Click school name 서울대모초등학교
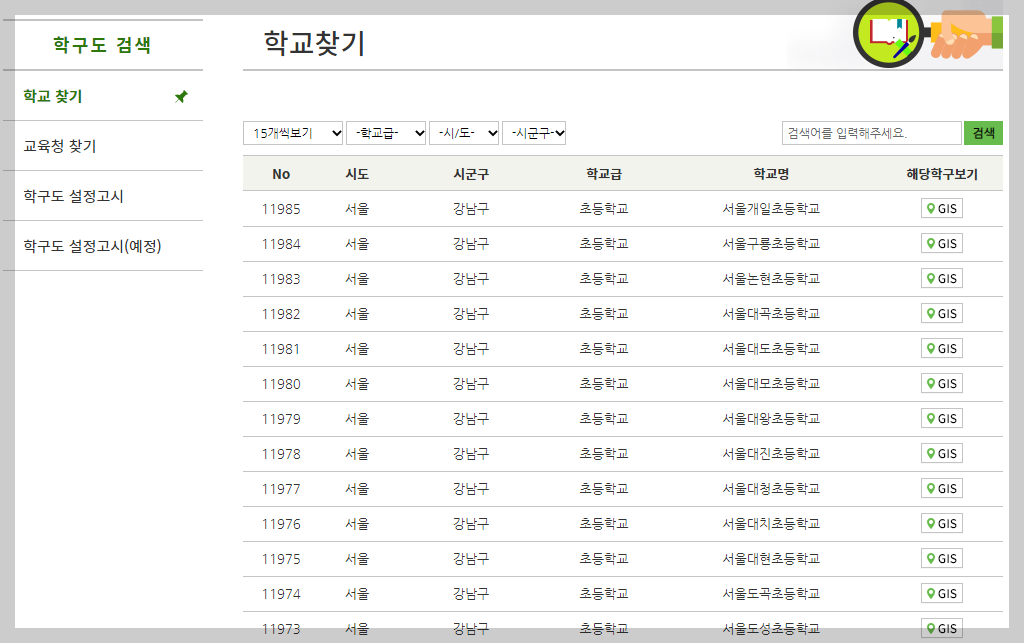Viewport: 1024px width, 643px height. coord(771,384)
